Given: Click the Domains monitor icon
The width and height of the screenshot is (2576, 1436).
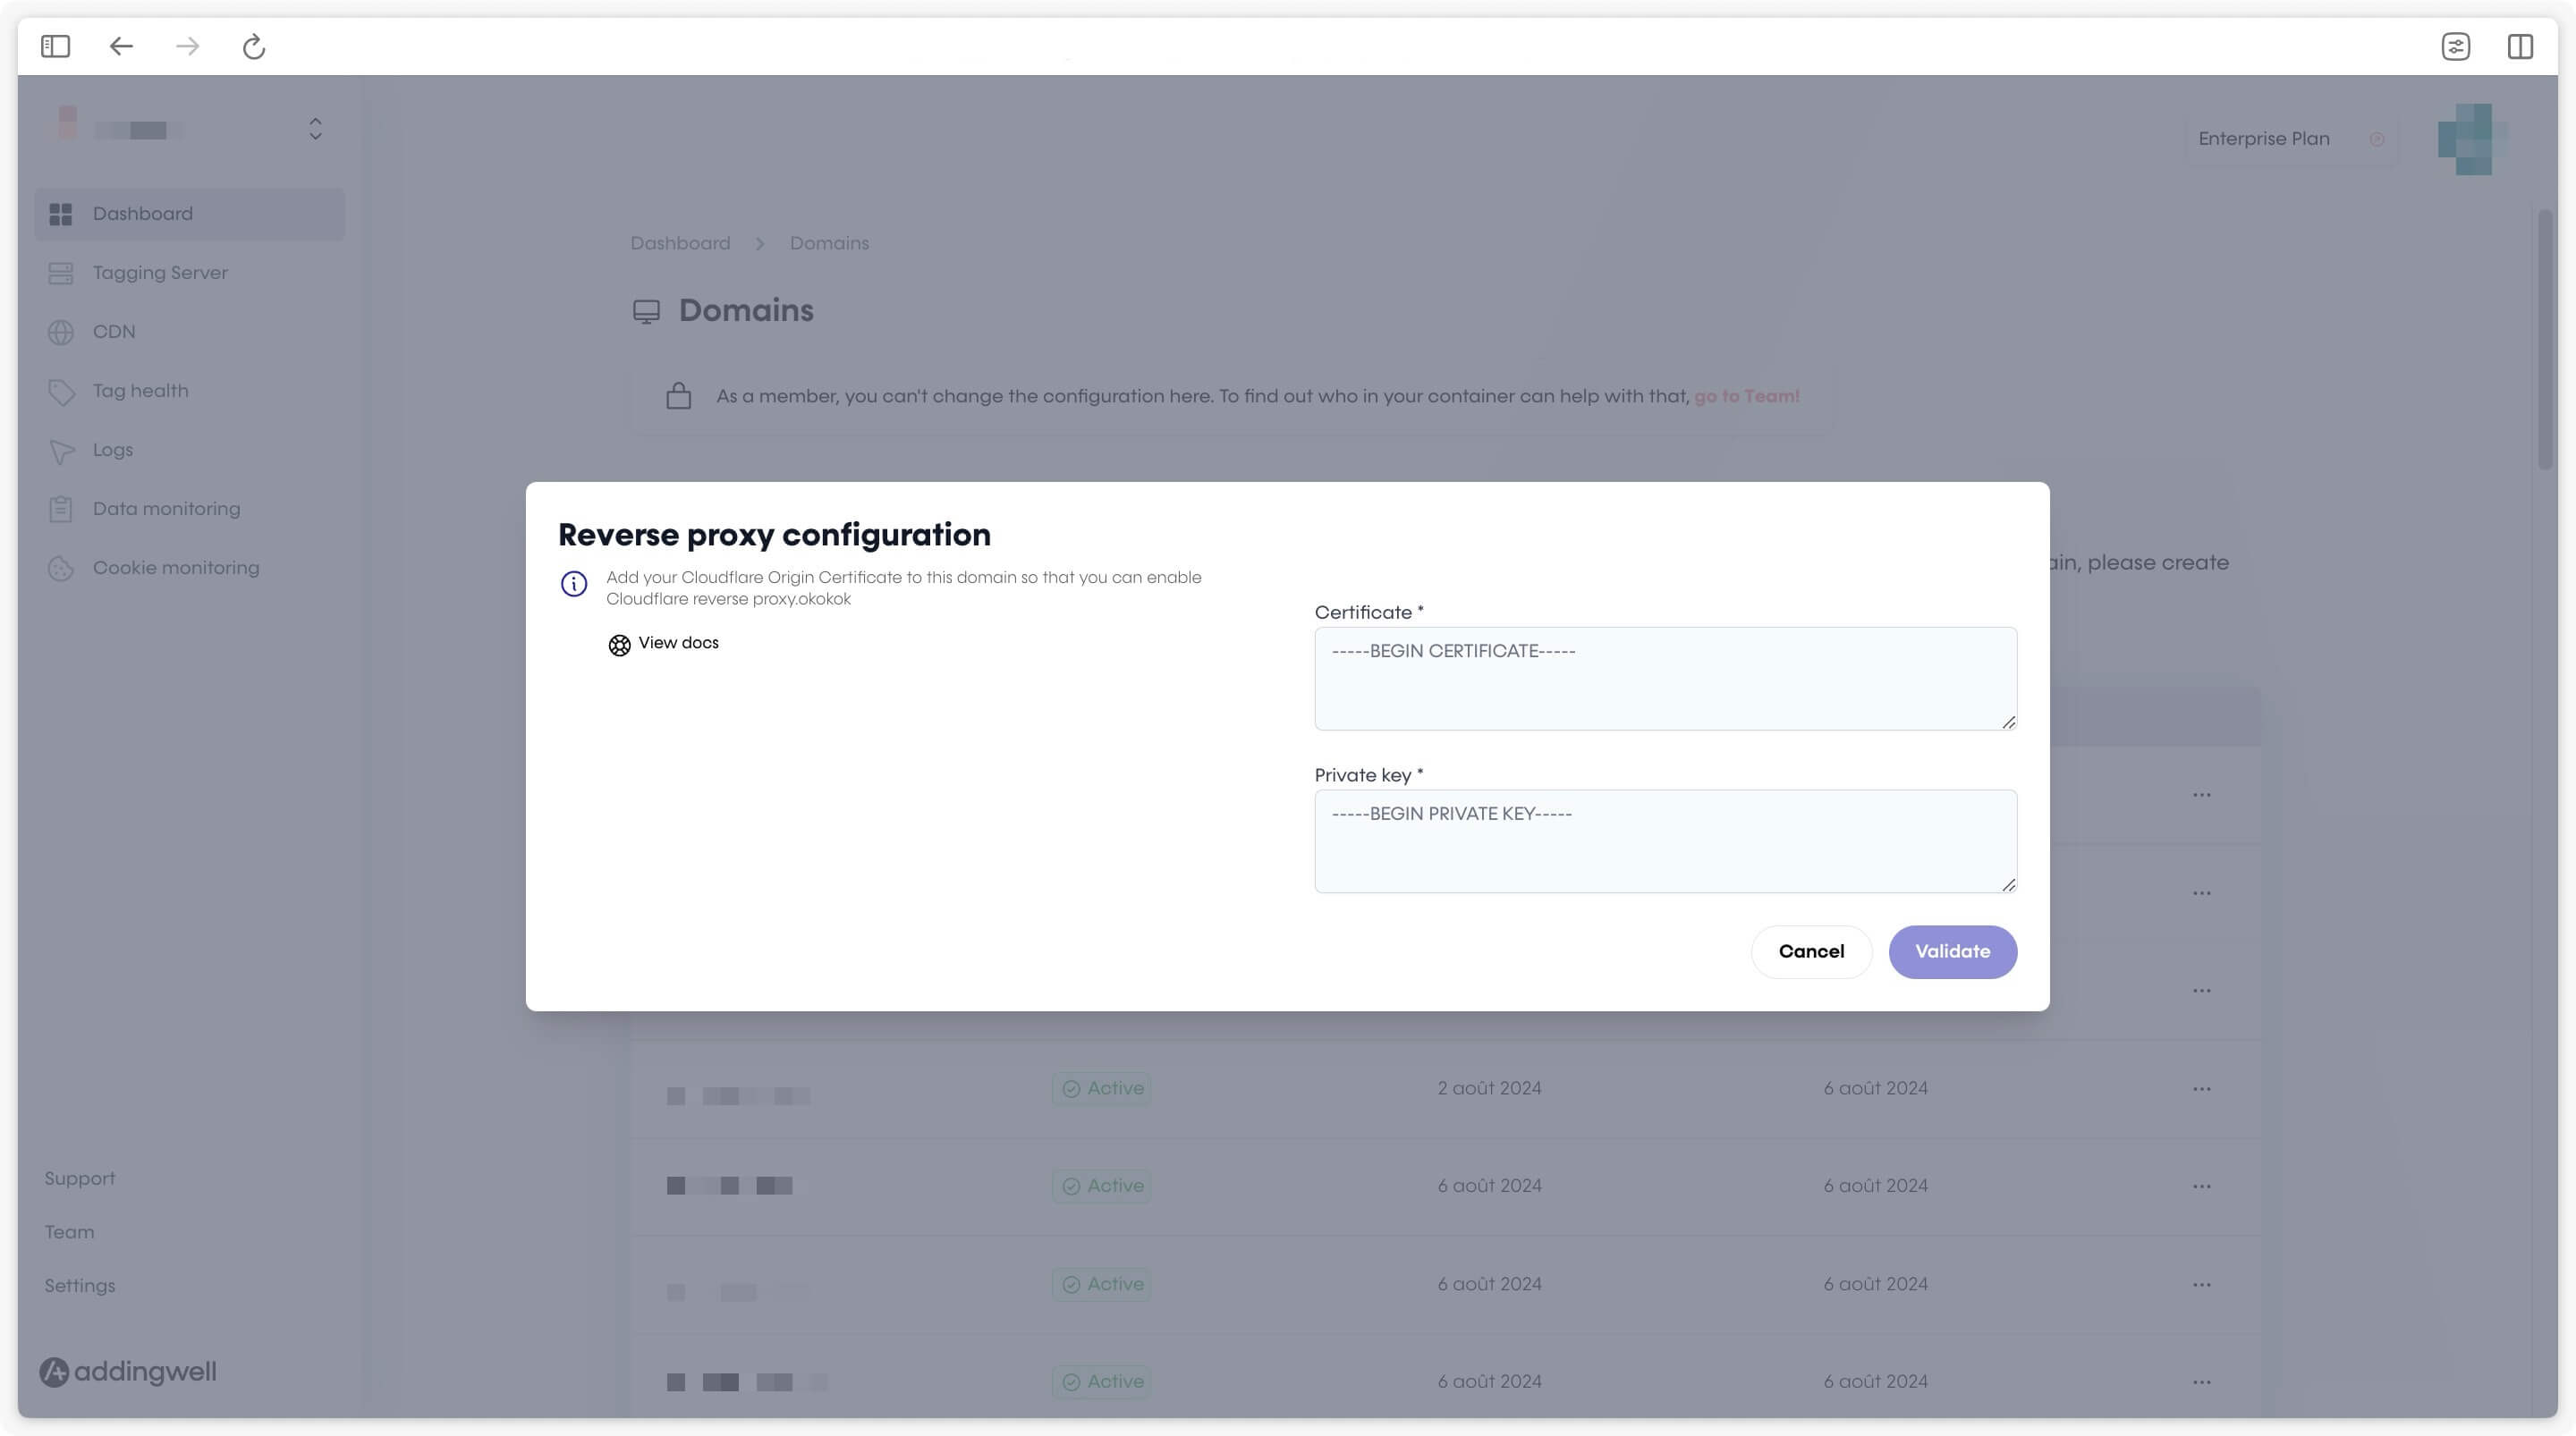Looking at the screenshot, I should [x=646, y=312].
